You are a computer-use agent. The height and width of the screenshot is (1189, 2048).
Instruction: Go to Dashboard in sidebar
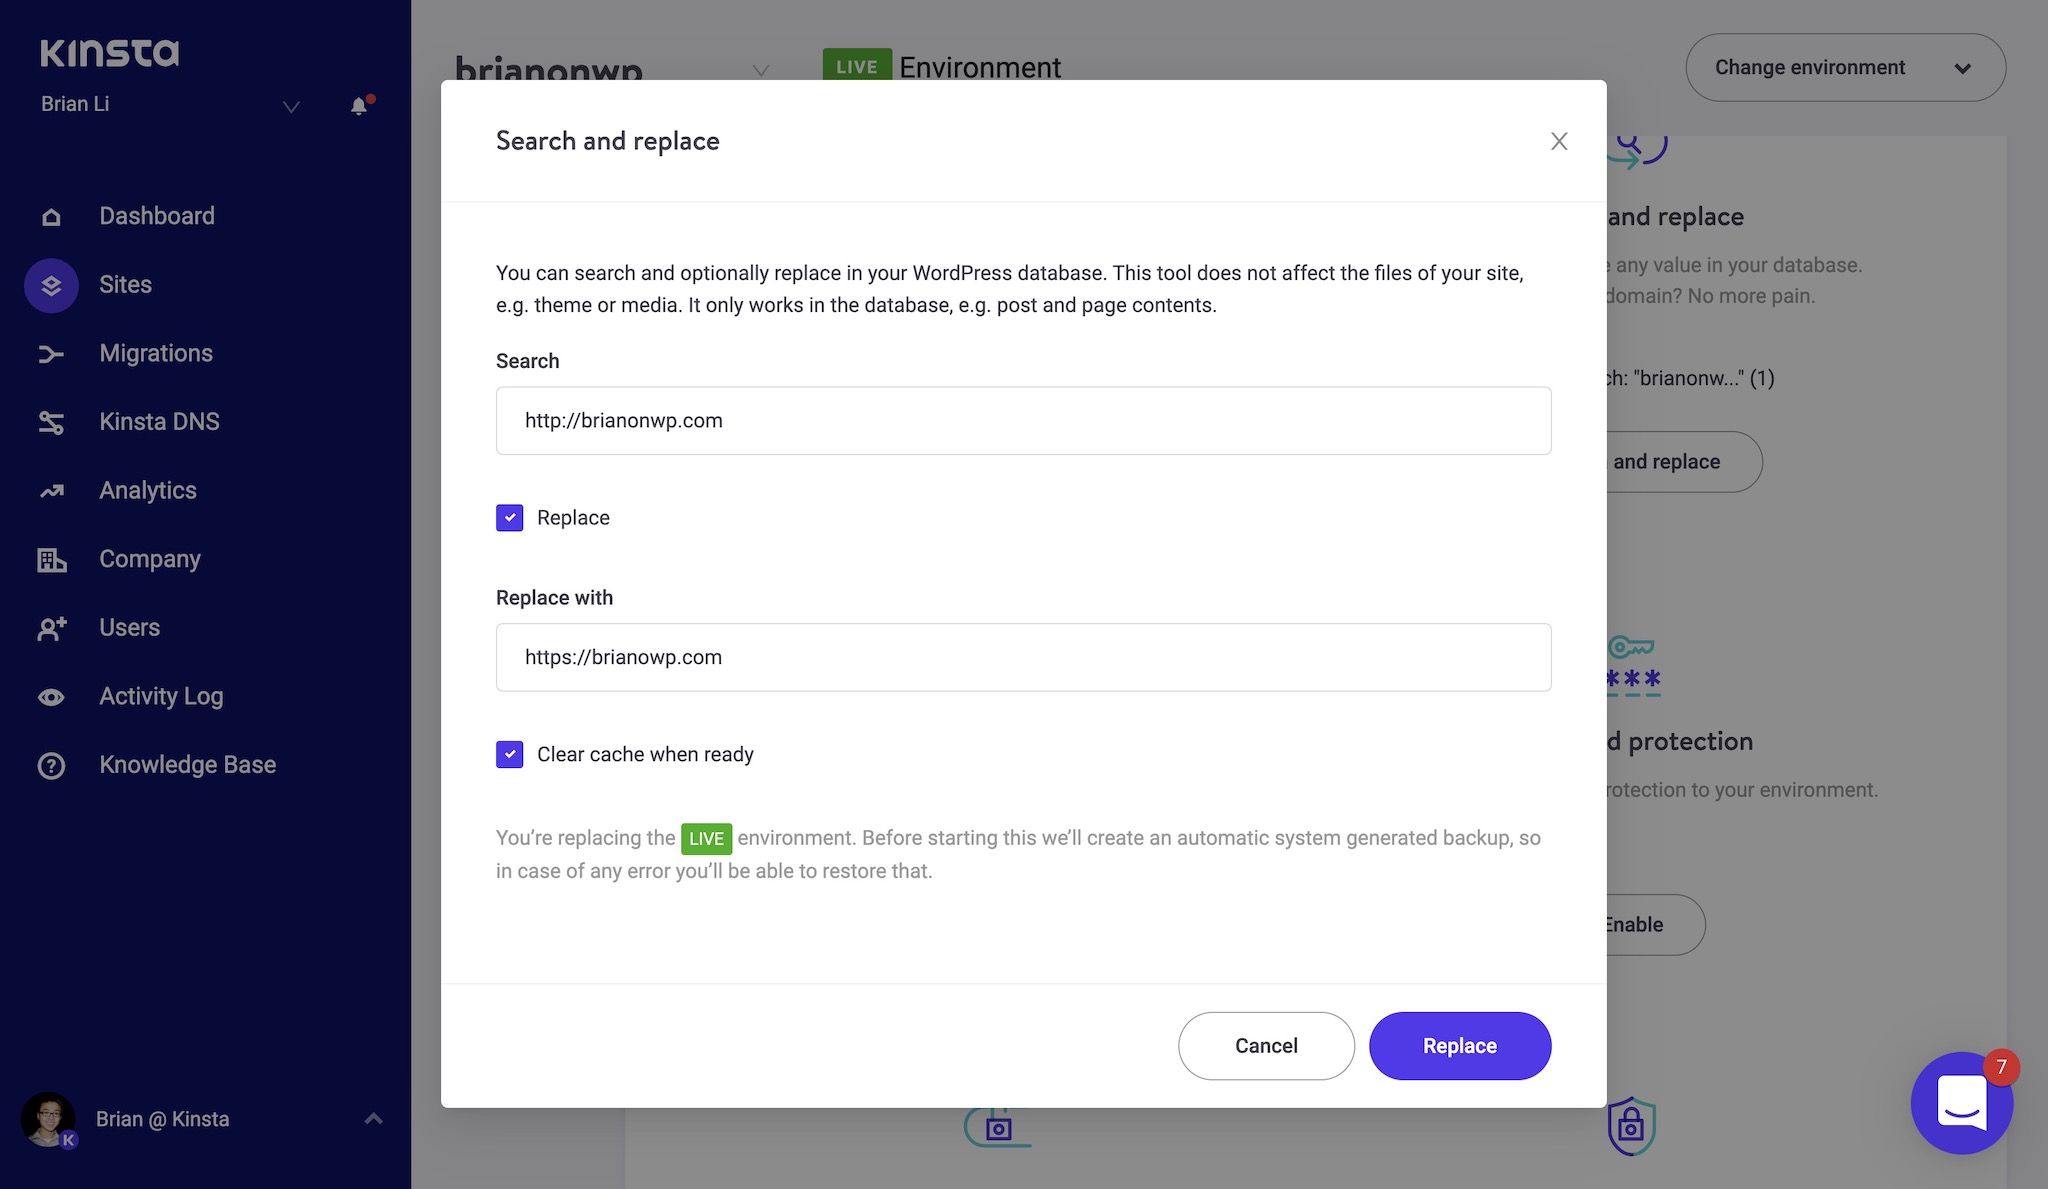[x=157, y=216]
